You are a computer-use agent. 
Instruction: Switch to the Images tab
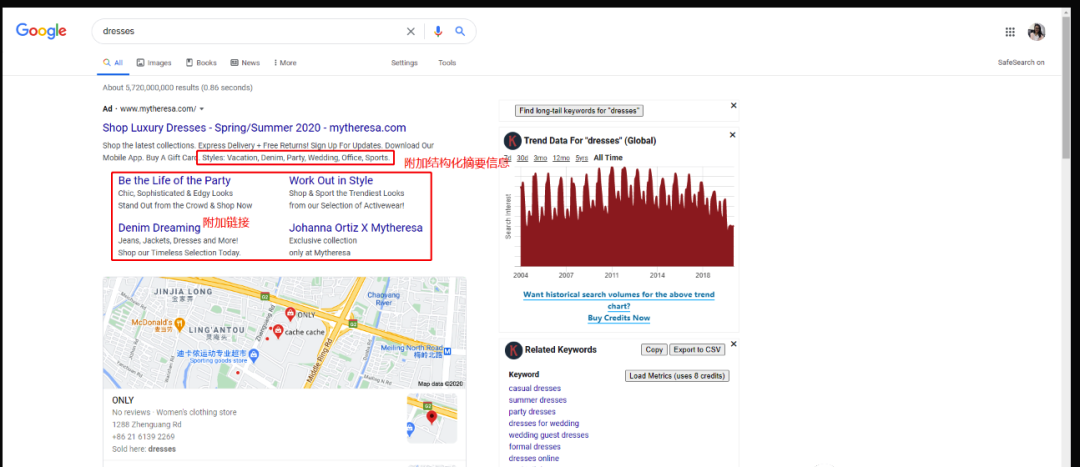pyautogui.click(x=154, y=63)
